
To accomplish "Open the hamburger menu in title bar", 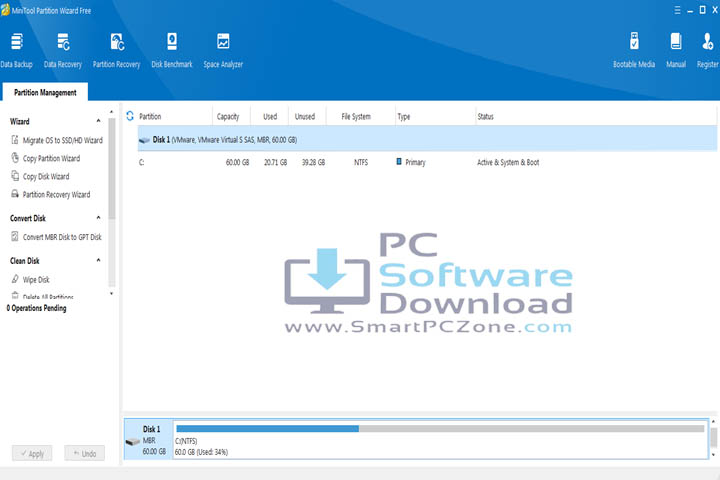I will (x=677, y=10).
